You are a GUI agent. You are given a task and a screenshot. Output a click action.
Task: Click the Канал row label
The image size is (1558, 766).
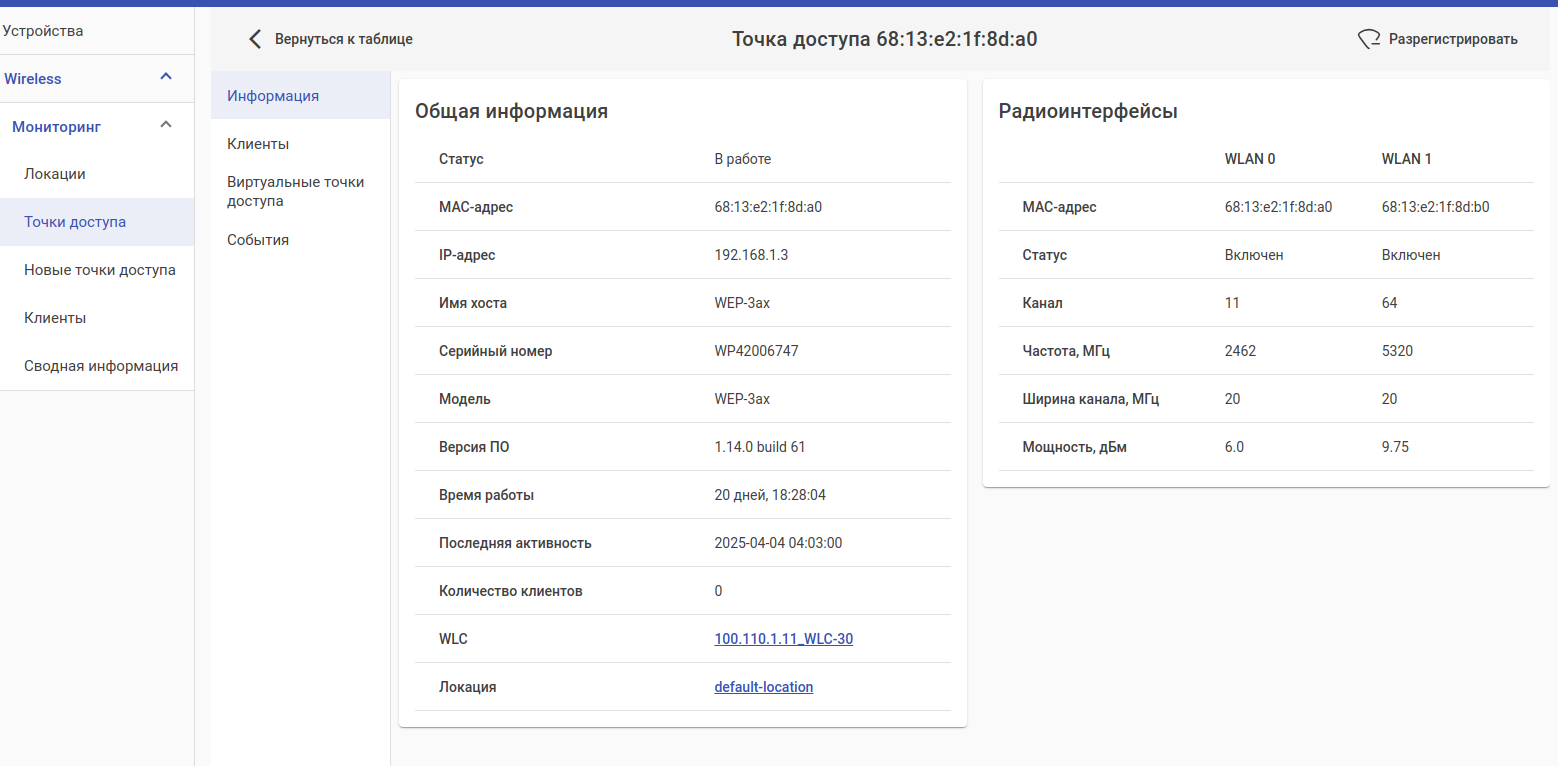click(1042, 303)
